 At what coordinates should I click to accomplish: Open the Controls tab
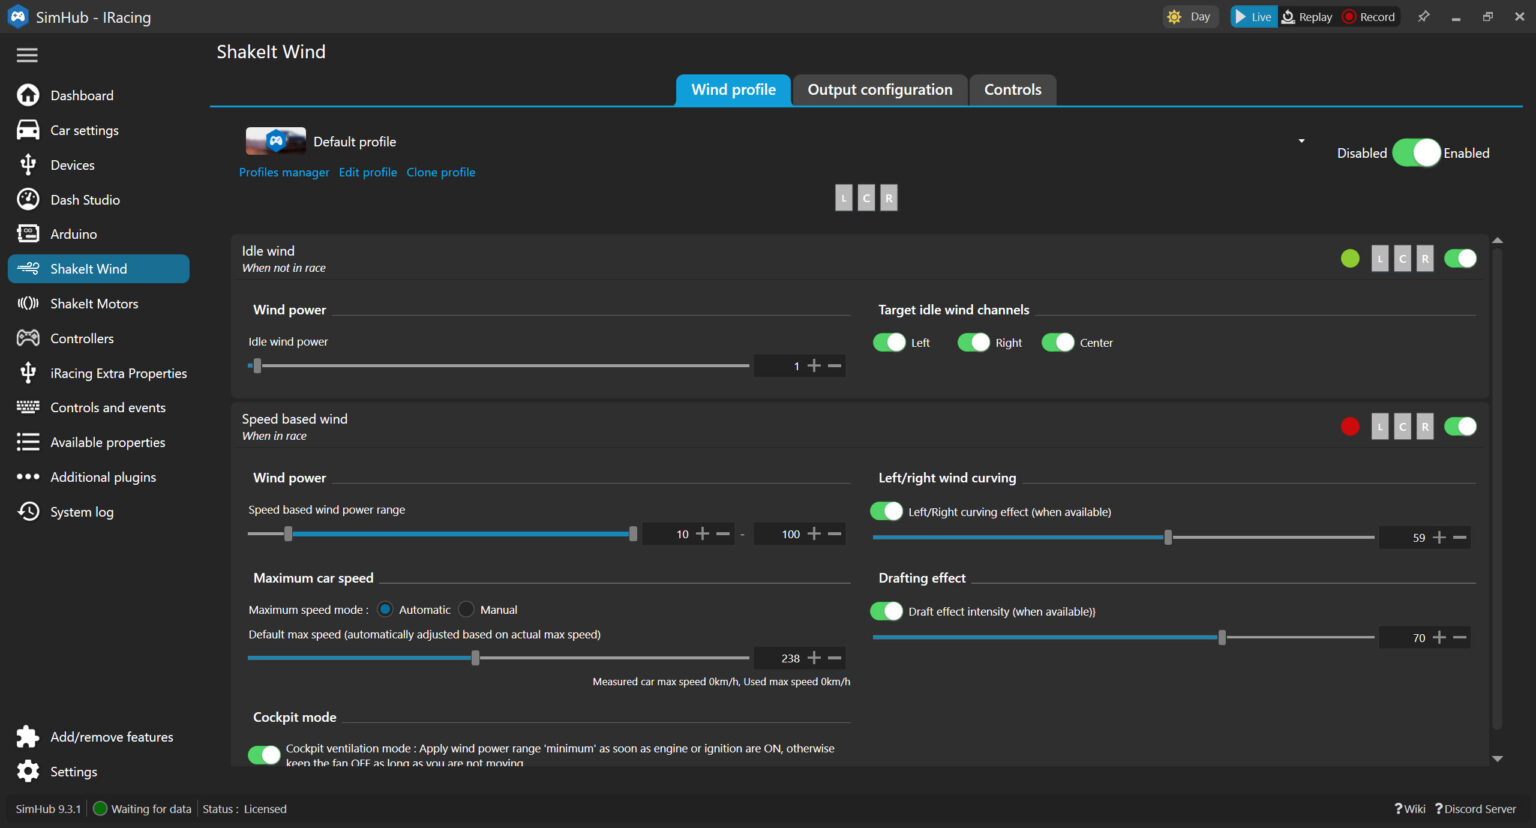click(1013, 89)
